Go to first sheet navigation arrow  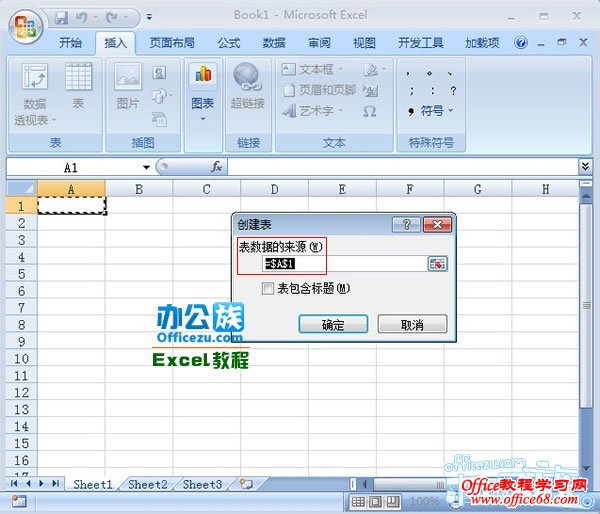(x=14, y=483)
